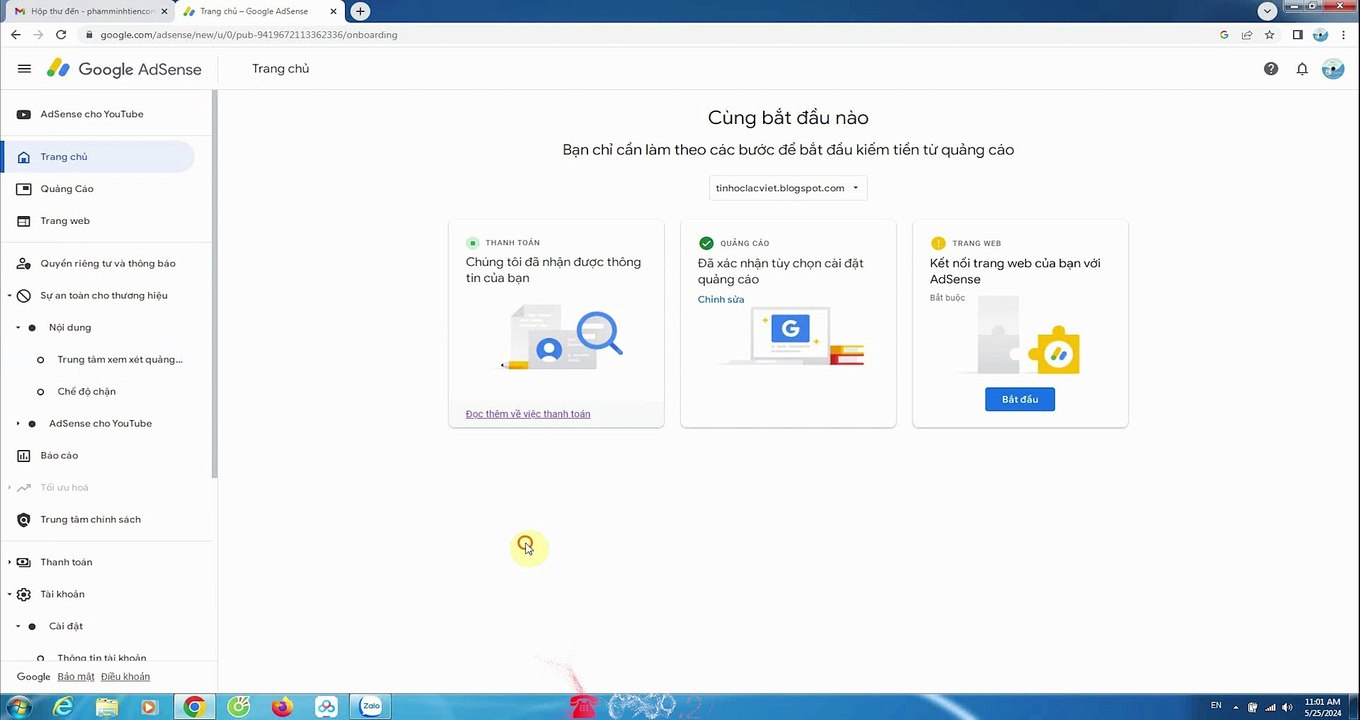Click the volume icon in system tray

[1287, 707]
